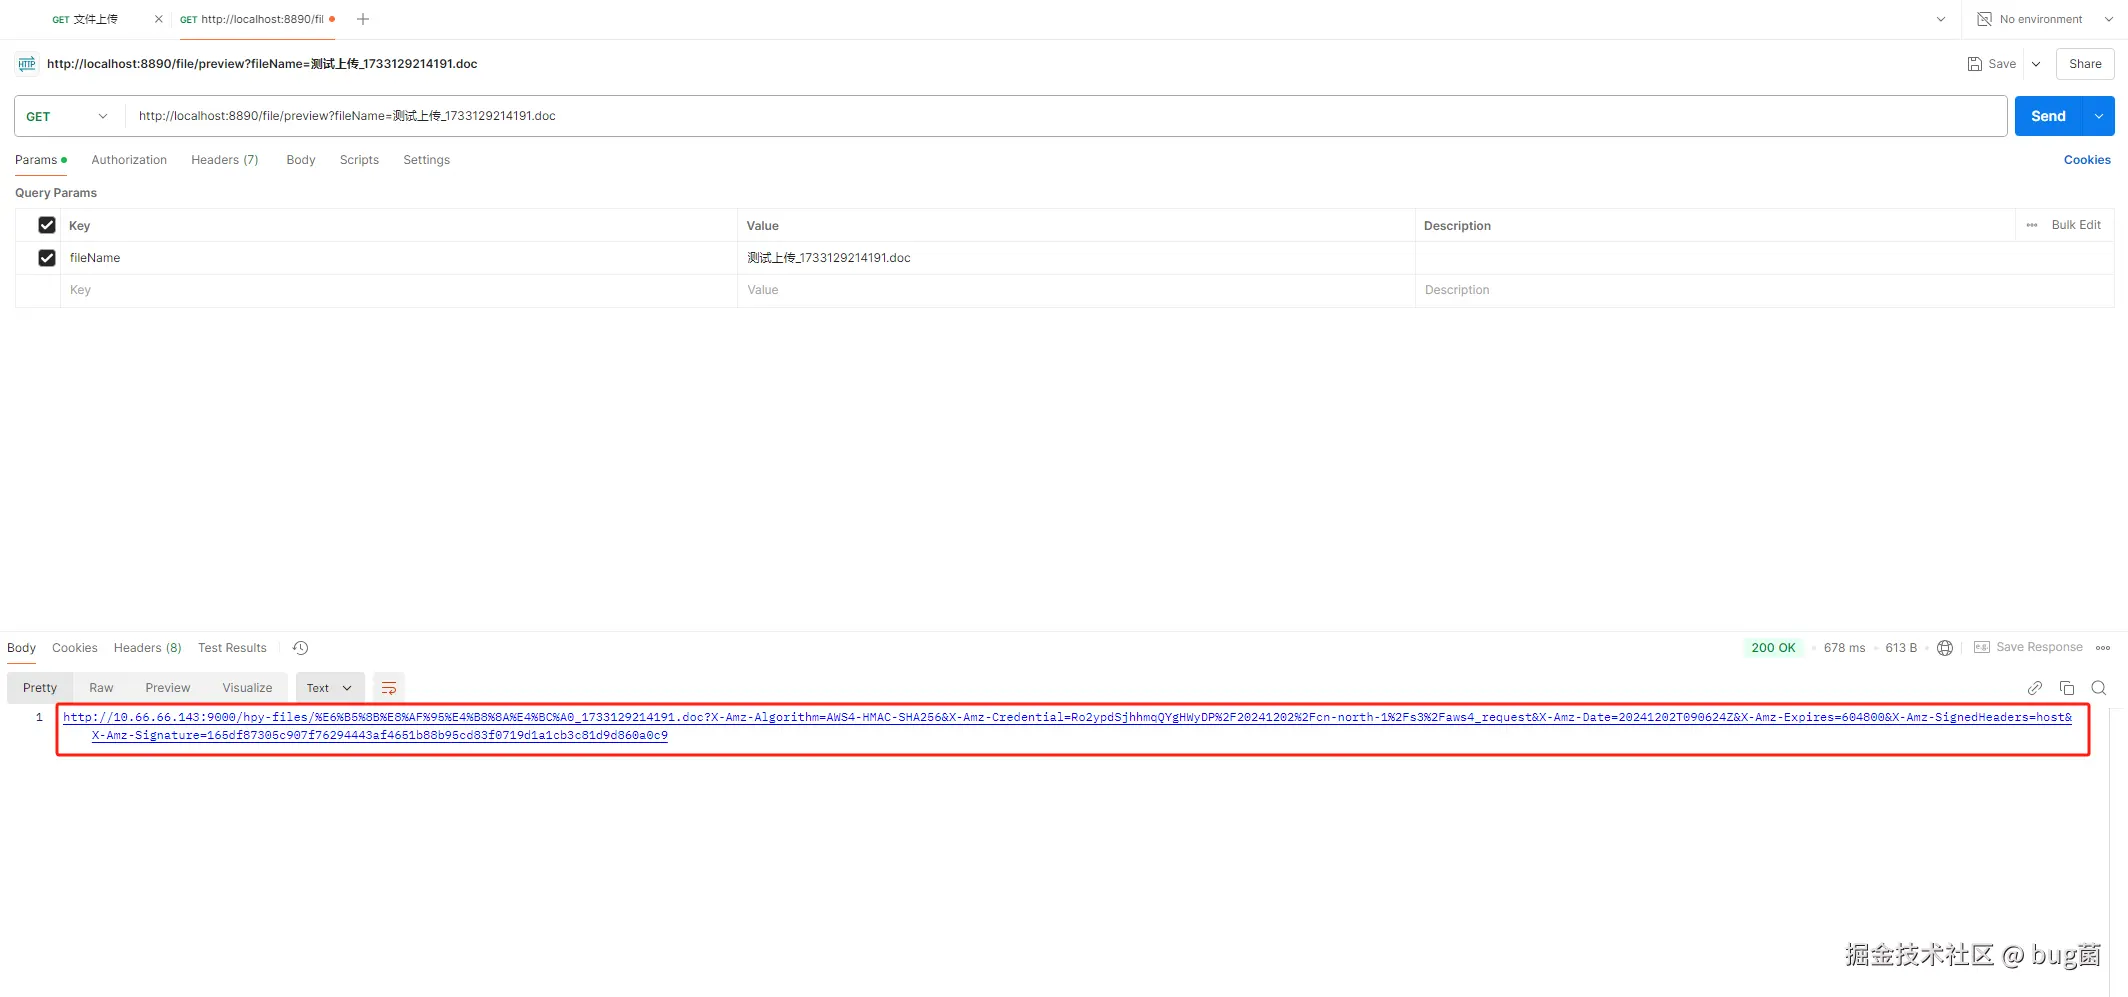Open the response Cookies tab
This screenshot has width=2128, height=997.
75,648
